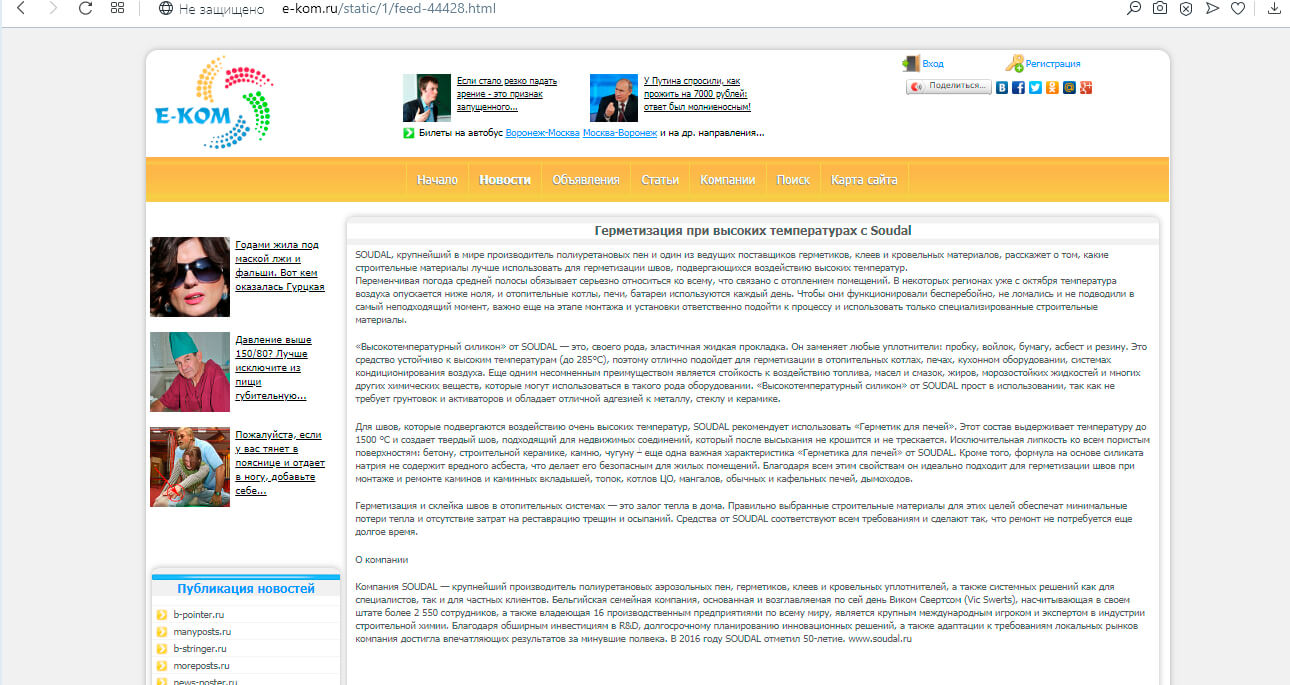Open Начало menu item

[437, 180]
